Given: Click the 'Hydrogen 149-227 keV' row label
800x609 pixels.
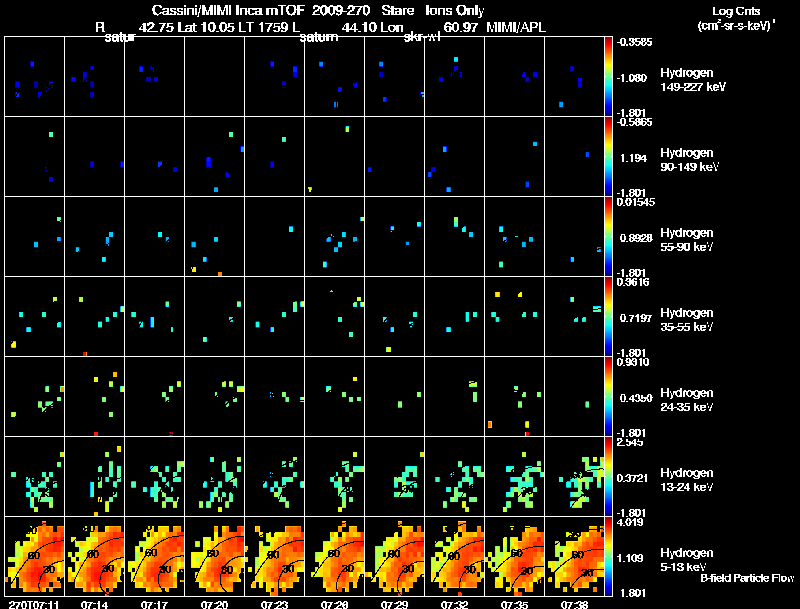Looking at the screenshot, I should (x=693, y=80).
